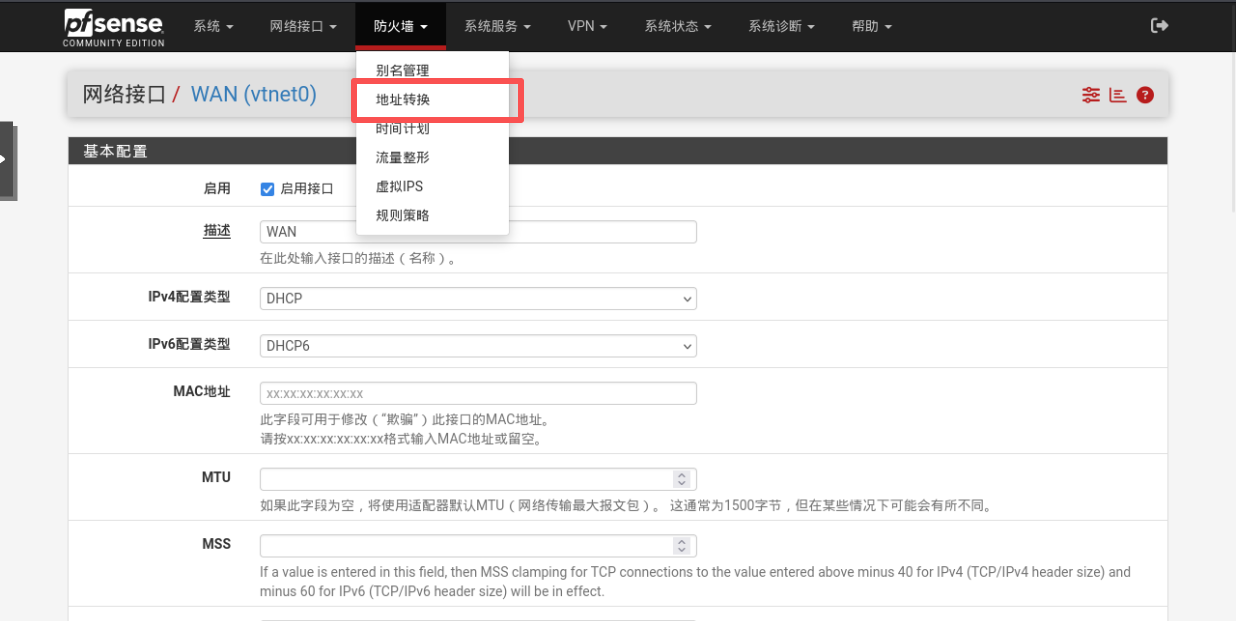Click the MTU spinner arrows
The height and width of the screenshot is (621, 1236).
[x=682, y=479]
